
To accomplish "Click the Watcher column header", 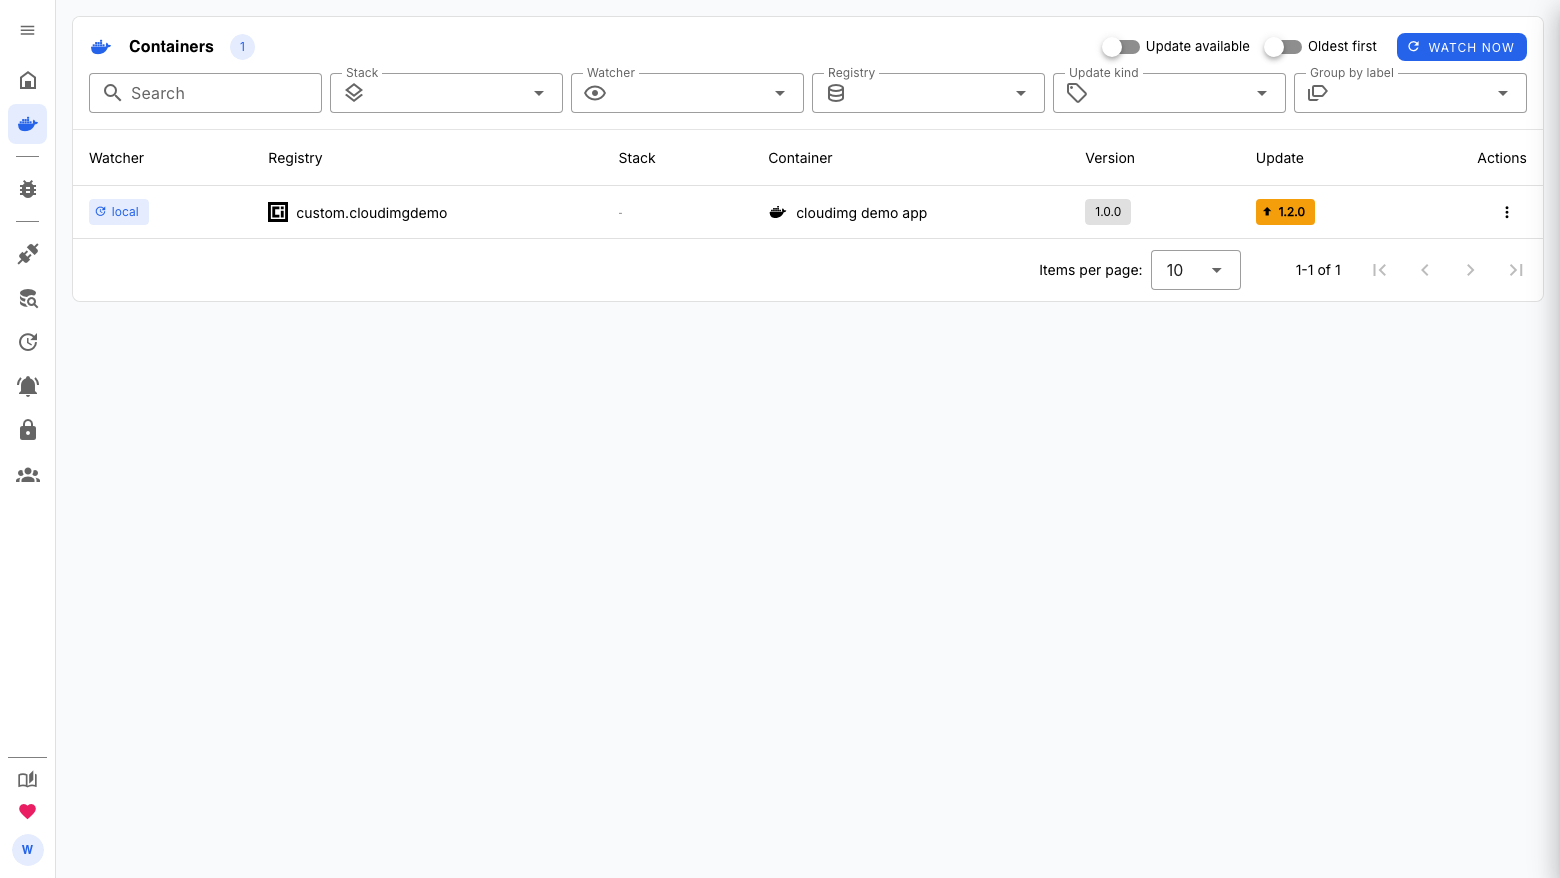I will pos(117,158).
